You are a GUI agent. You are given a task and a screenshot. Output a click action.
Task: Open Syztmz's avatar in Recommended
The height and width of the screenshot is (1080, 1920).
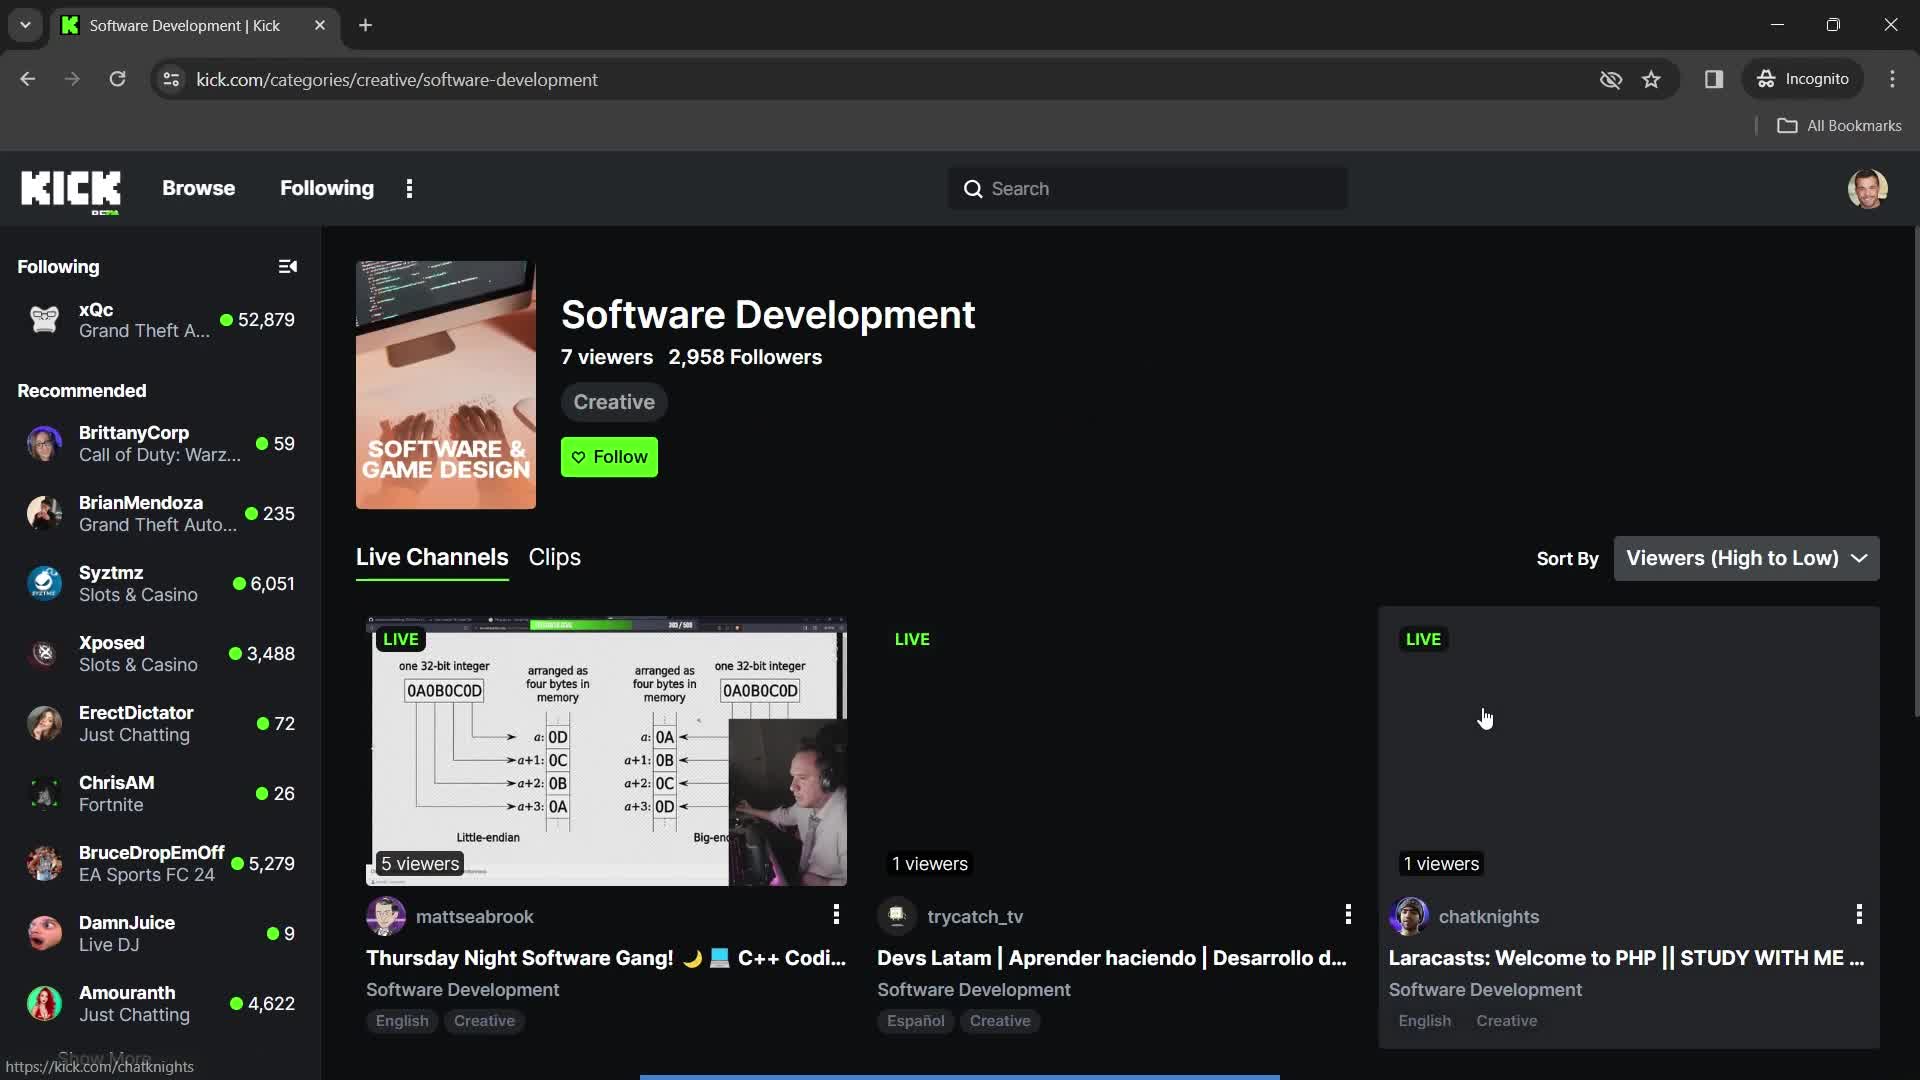click(44, 584)
